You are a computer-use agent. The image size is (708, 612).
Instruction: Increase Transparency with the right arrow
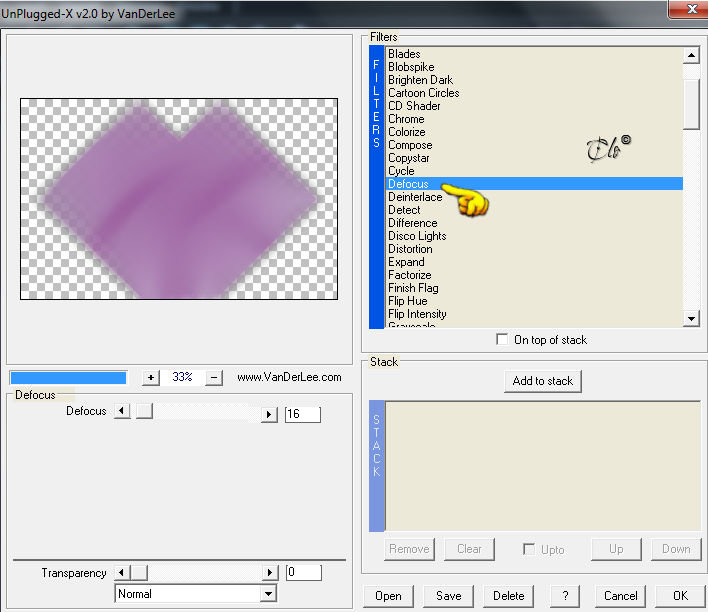270,573
